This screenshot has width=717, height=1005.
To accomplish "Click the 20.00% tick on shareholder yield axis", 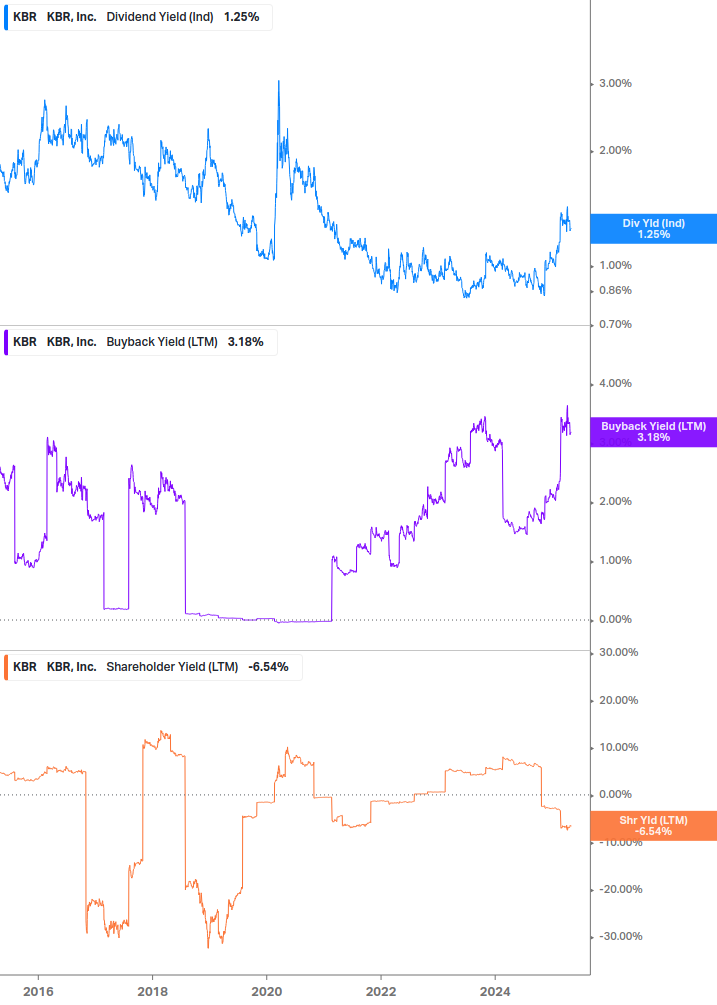I will 618,700.
